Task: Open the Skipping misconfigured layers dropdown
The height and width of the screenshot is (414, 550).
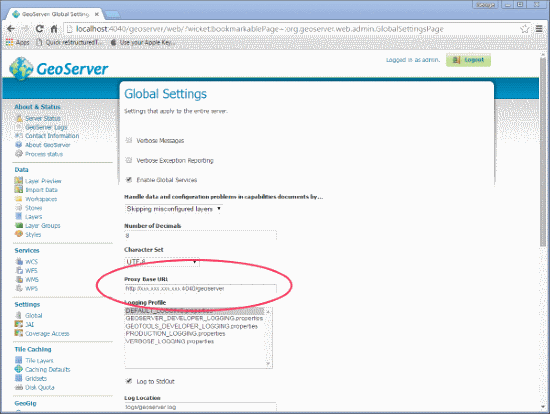Action: 174,209
